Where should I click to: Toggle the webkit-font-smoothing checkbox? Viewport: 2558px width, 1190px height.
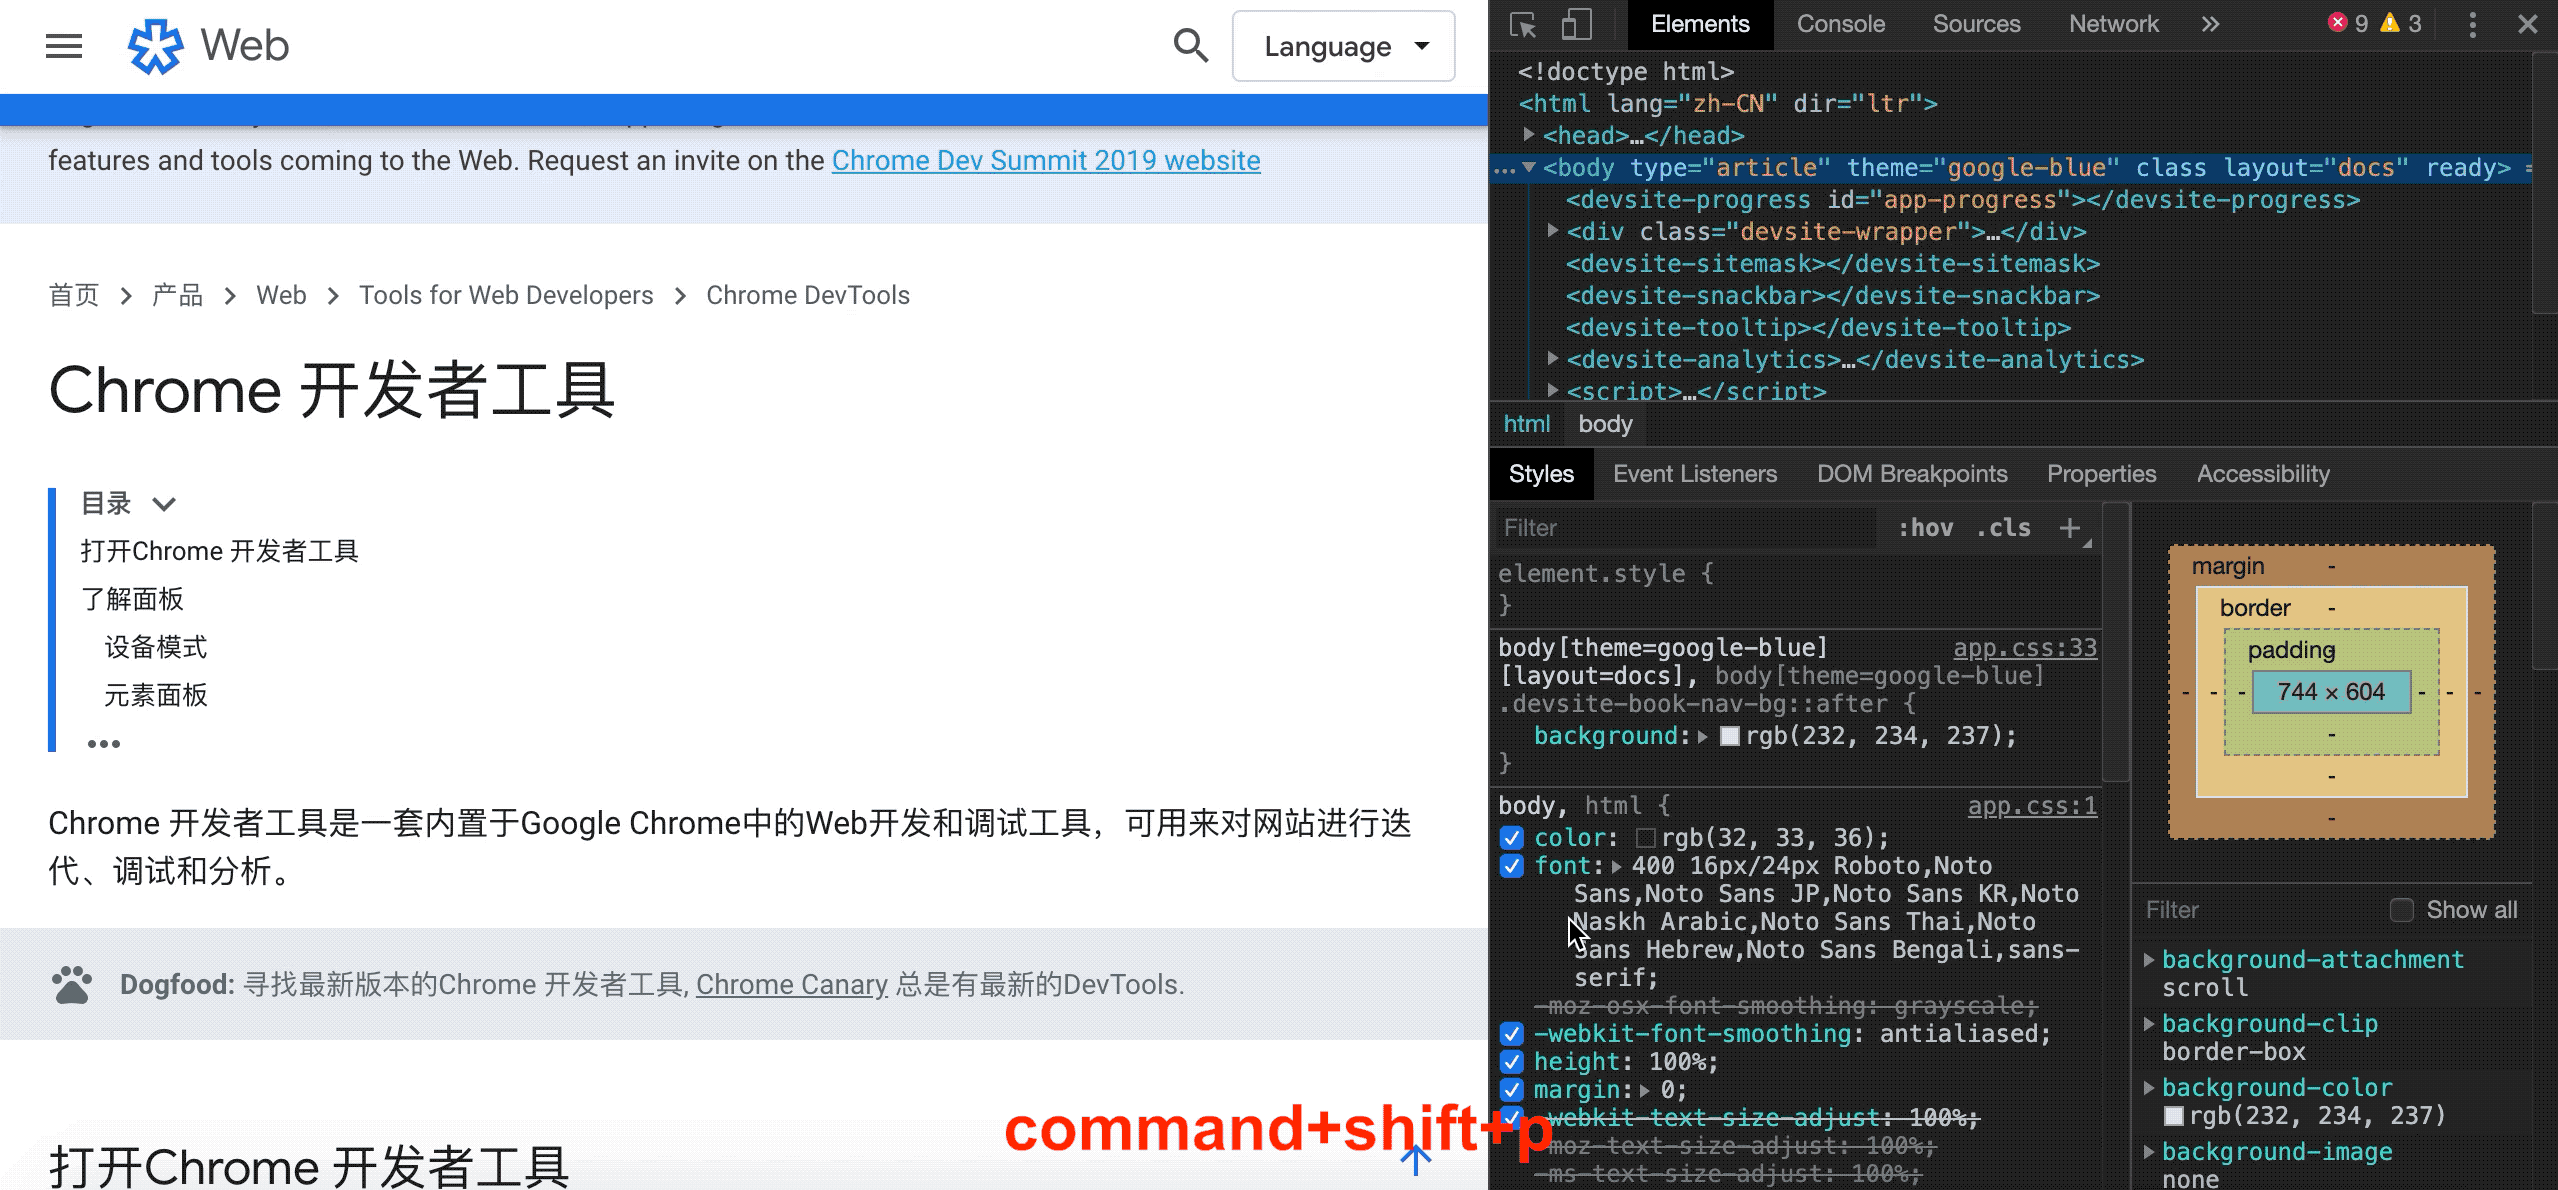point(1509,1032)
